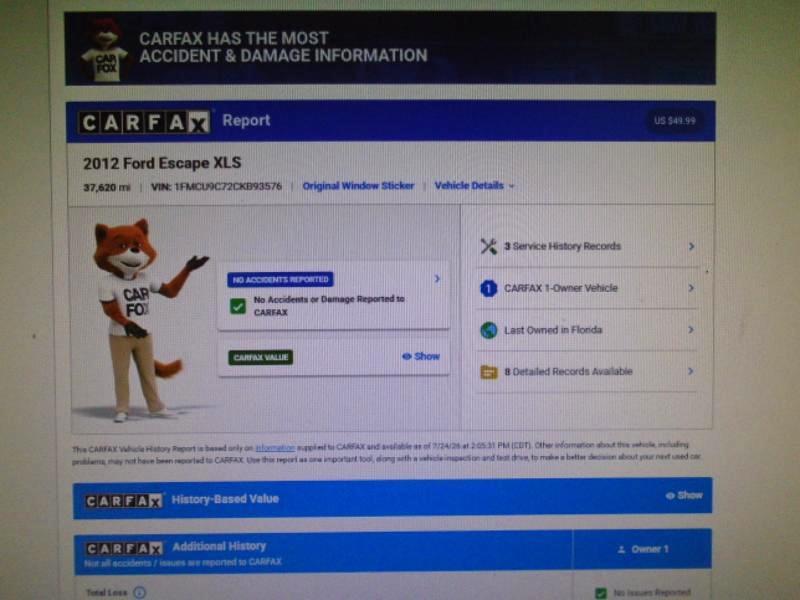This screenshot has height=600, width=800.
Task: Show the CARFAX Value via eye toggle
Action: (x=421, y=356)
